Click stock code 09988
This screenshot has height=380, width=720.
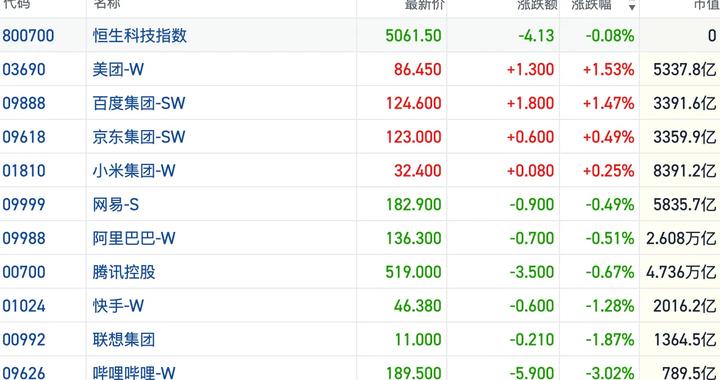[x=24, y=238]
